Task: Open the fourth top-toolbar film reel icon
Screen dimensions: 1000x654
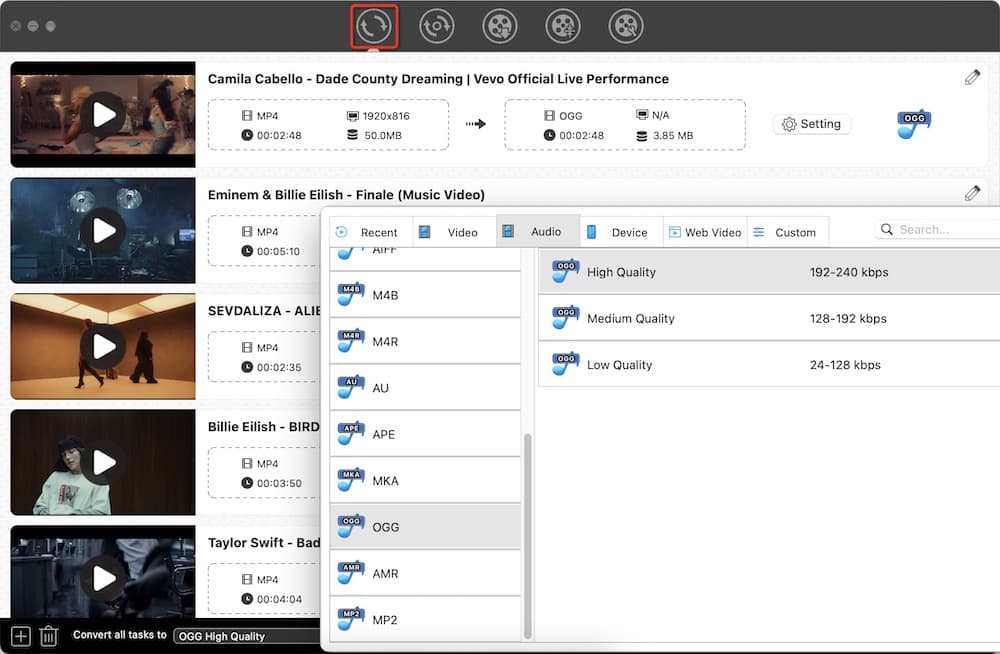Action: [x=562, y=26]
